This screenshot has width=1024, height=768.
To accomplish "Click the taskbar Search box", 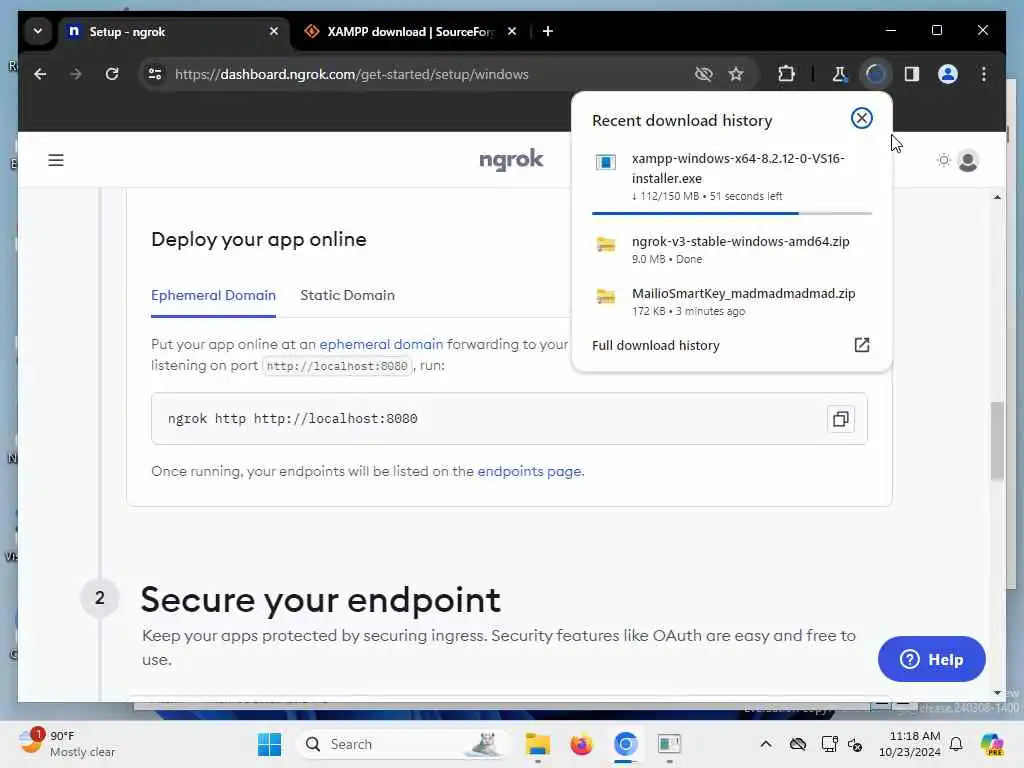I will coord(404,744).
